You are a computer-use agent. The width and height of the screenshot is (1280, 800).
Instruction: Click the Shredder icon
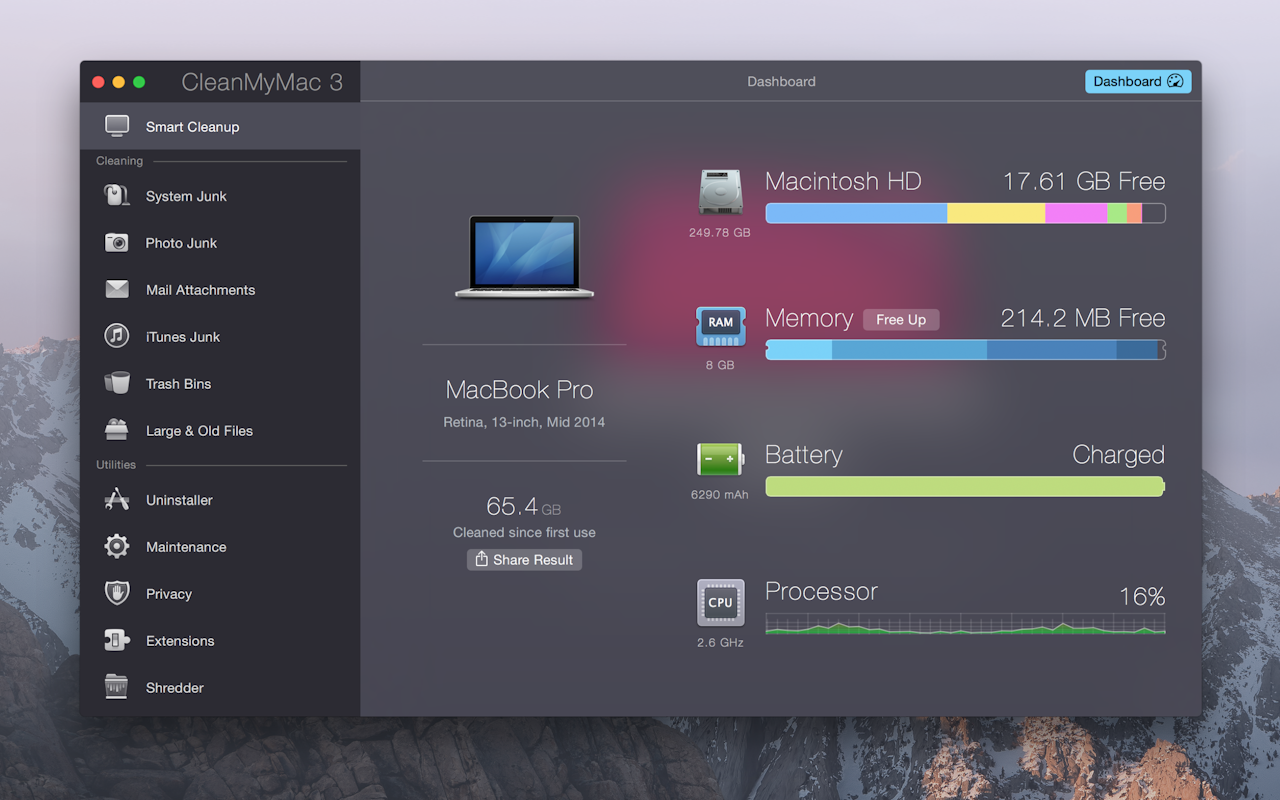[117, 688]
